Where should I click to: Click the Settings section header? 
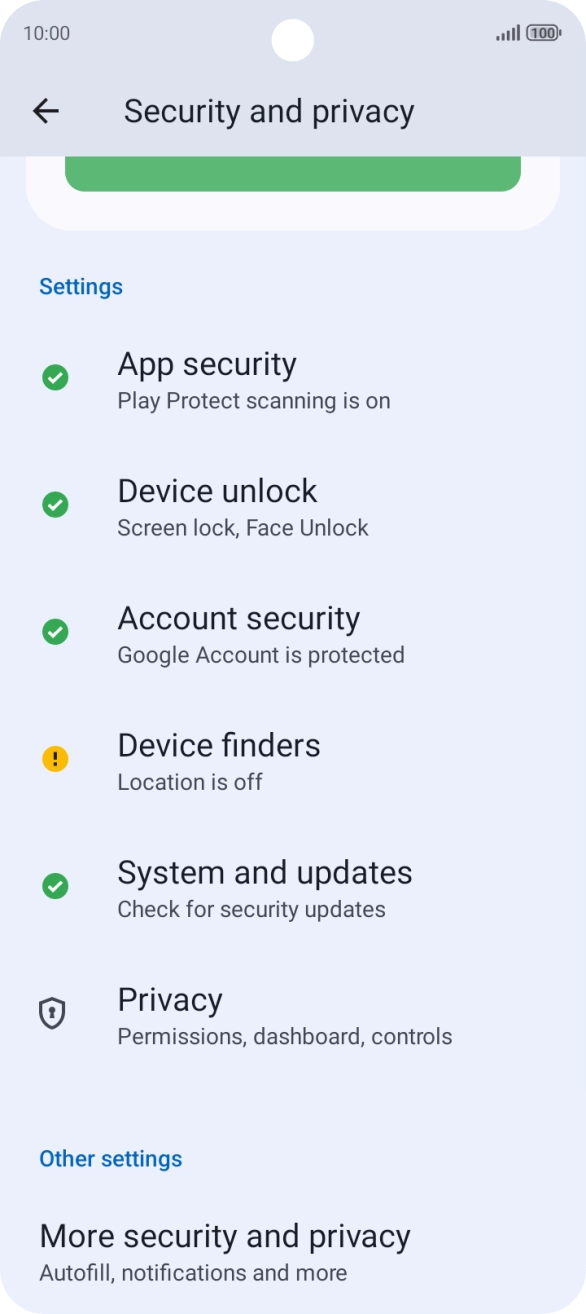81,287
